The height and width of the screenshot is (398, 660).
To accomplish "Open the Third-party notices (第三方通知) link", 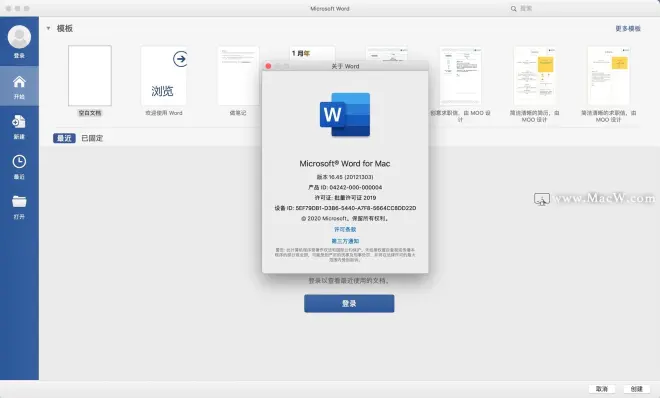I will 345,241.
